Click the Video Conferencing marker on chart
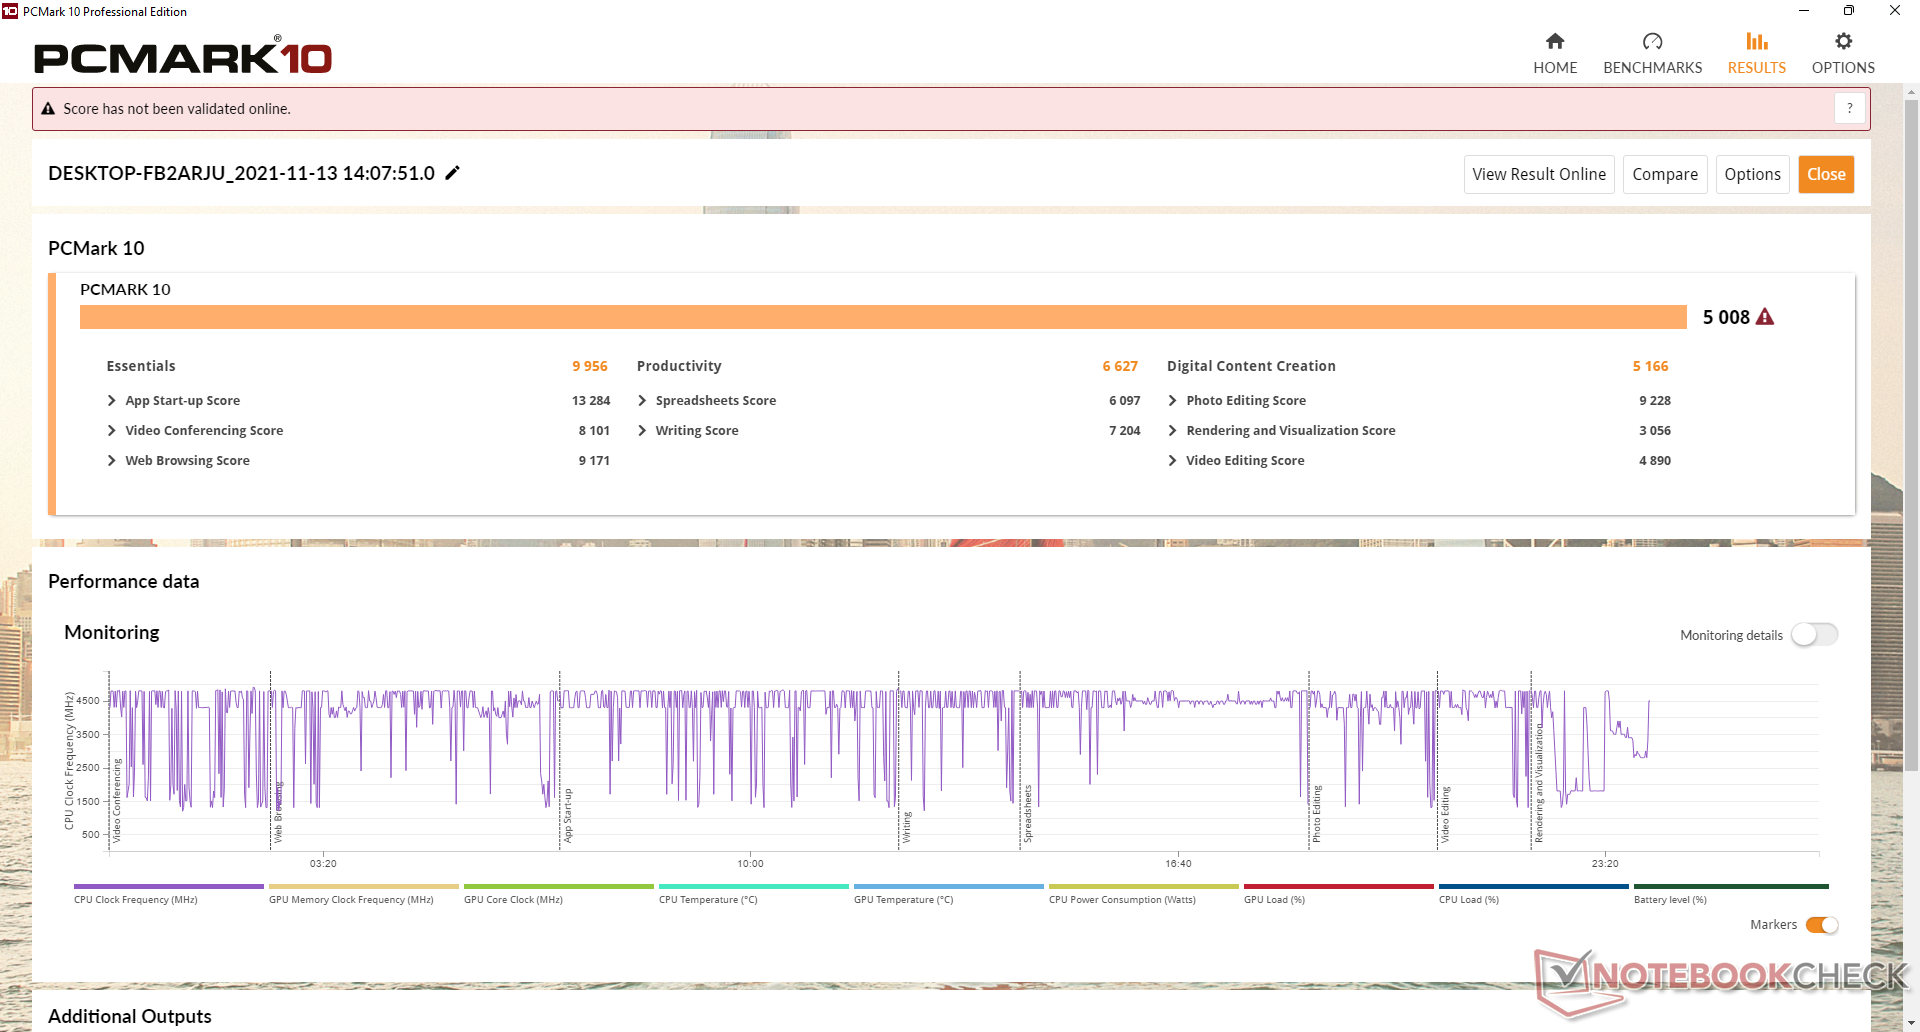This screenshot has width=1920, height=1032. click(x=116, y=801)
